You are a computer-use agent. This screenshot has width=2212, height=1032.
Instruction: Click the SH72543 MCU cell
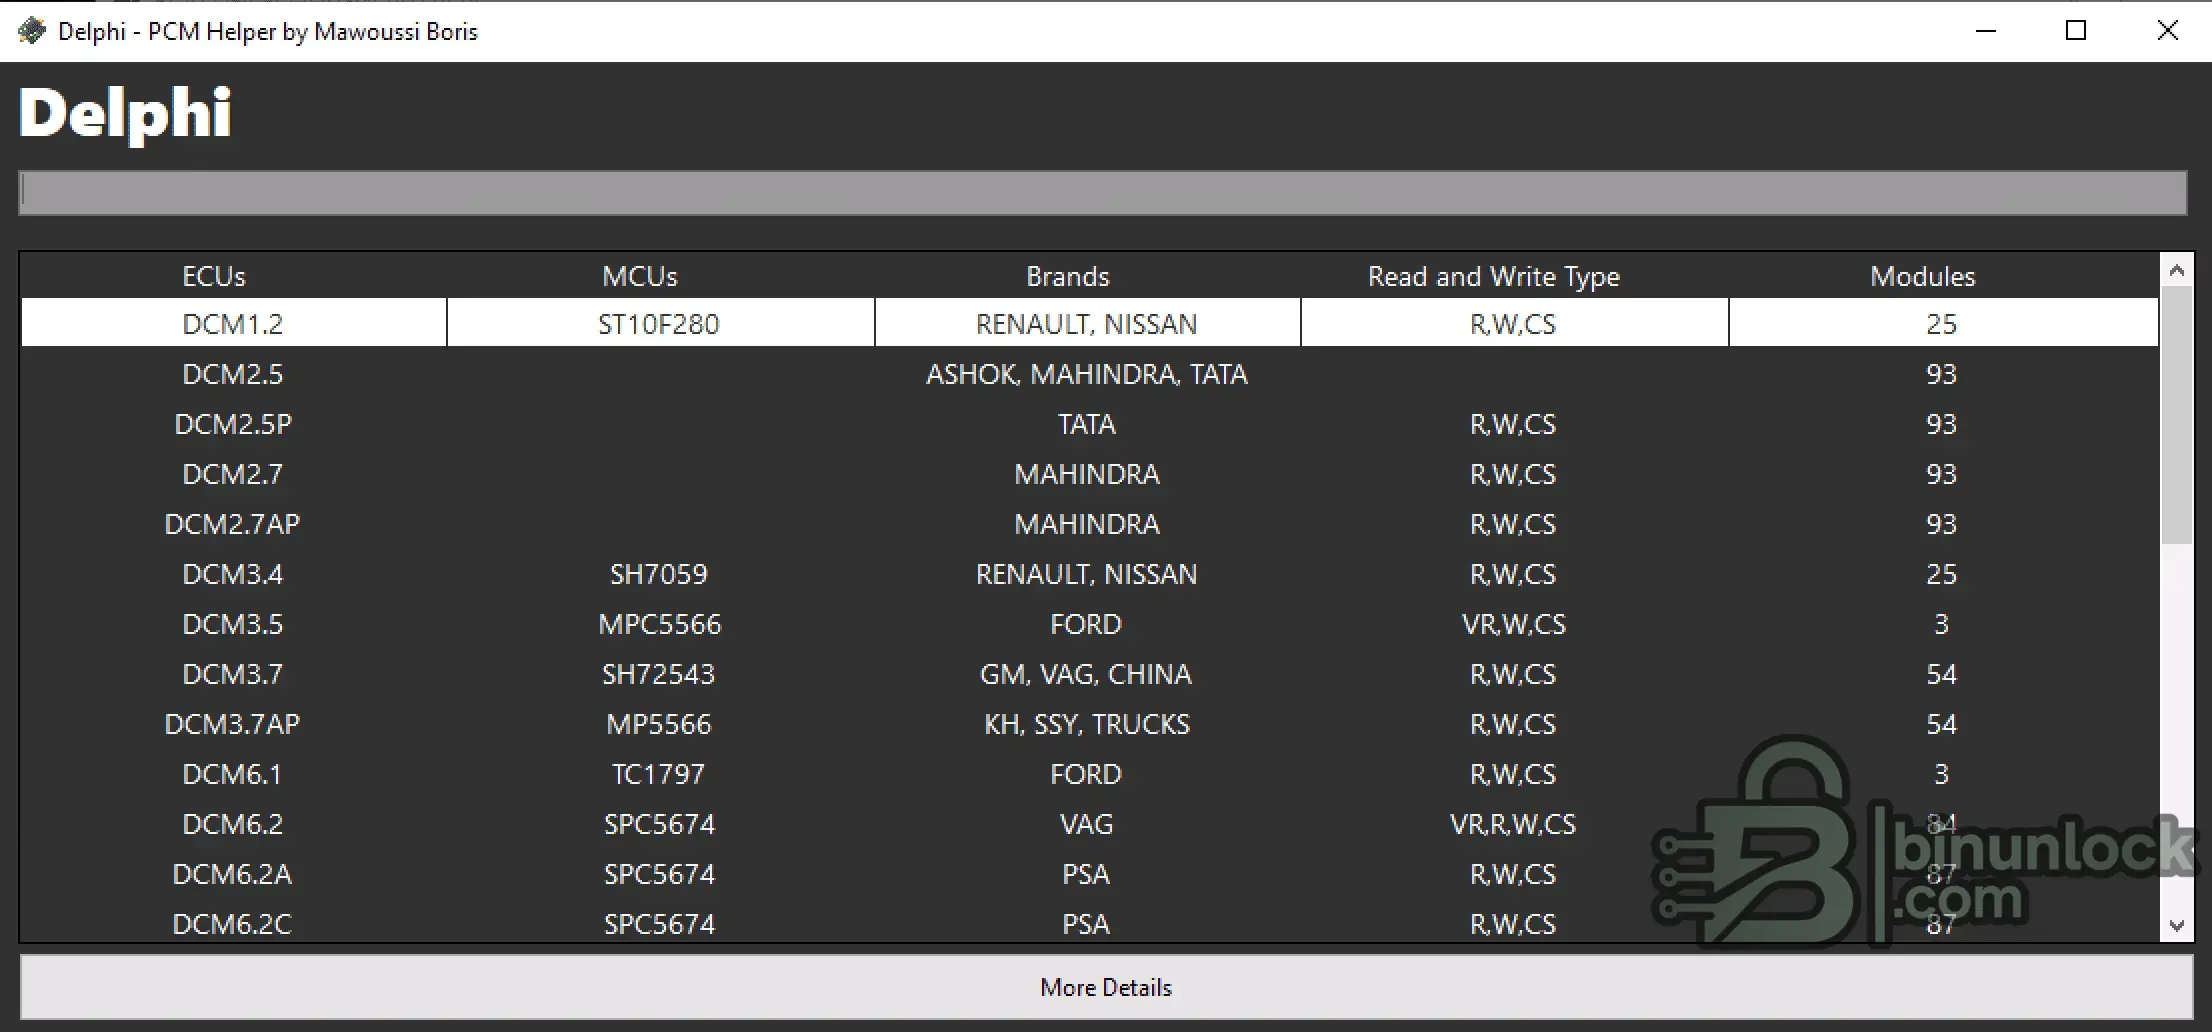pos(659,674)
